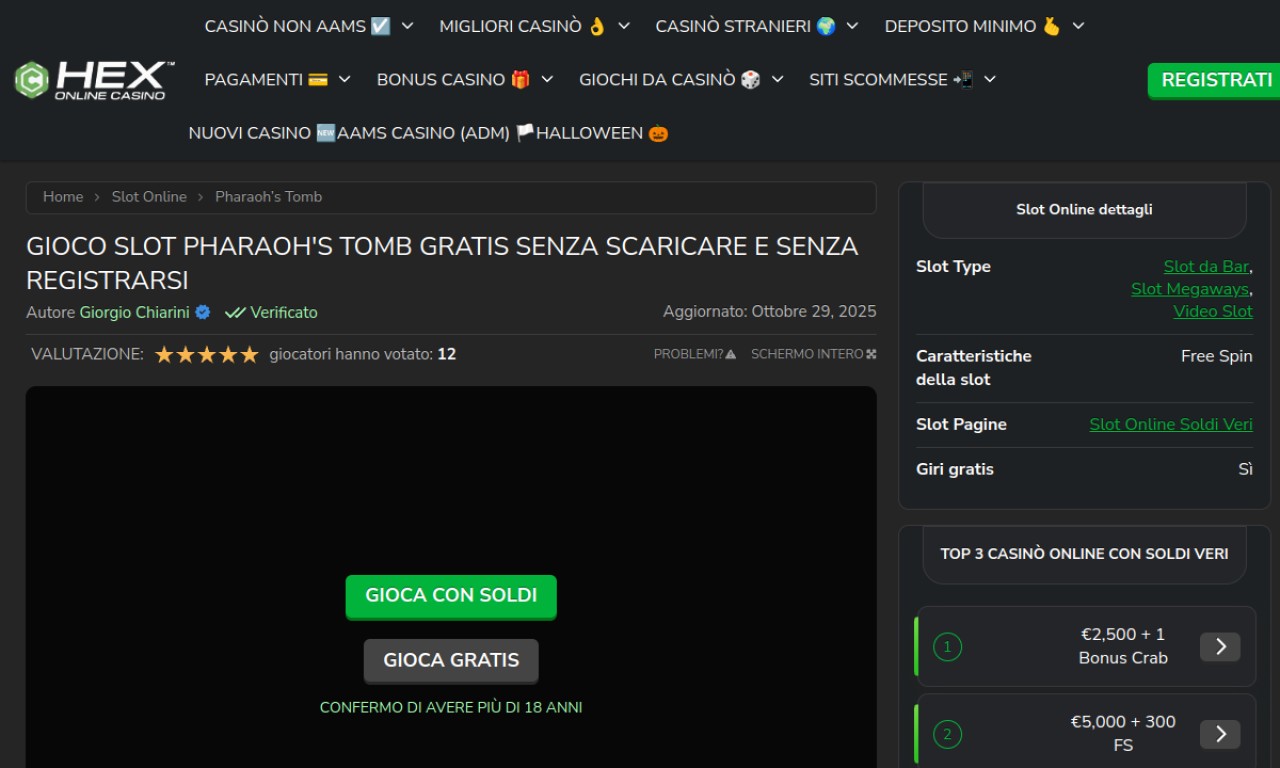Expand the chevron beside Pagamenti

(345, 79)
